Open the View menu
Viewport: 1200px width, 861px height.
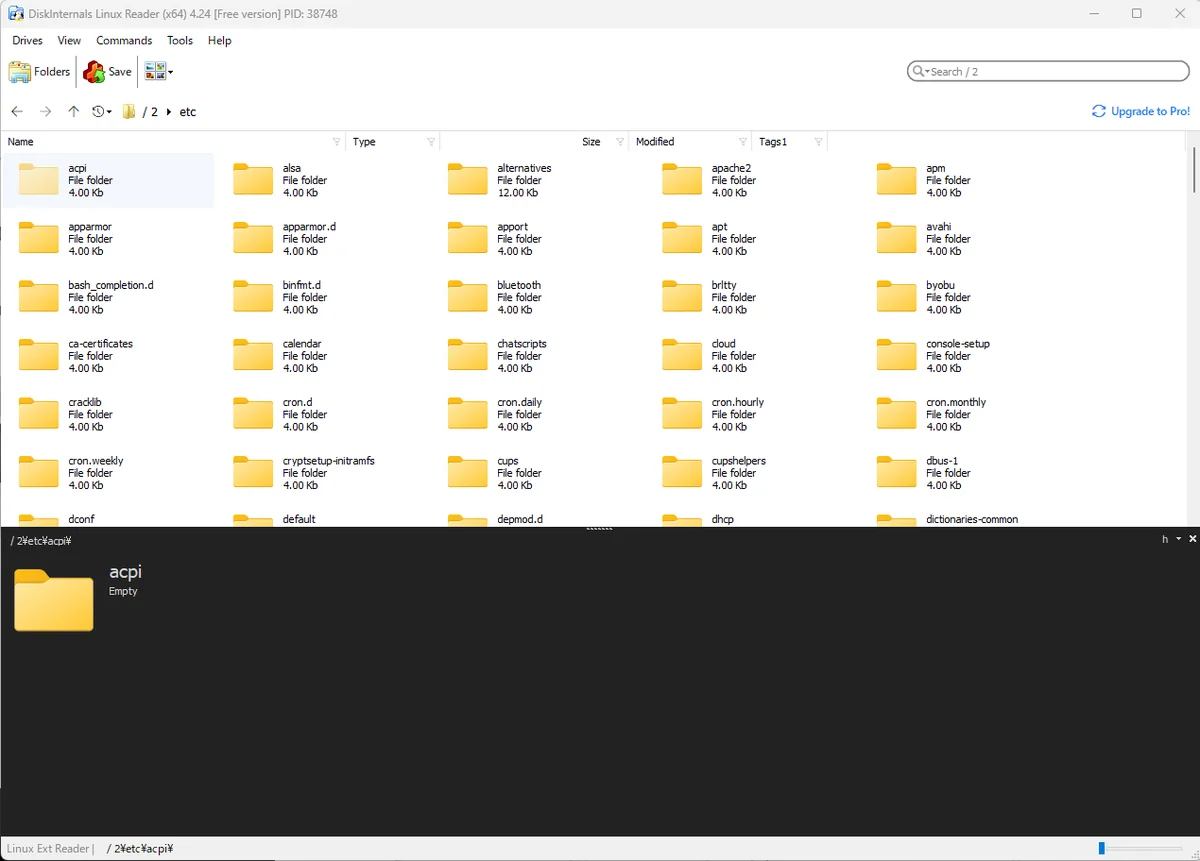point(69,41)
